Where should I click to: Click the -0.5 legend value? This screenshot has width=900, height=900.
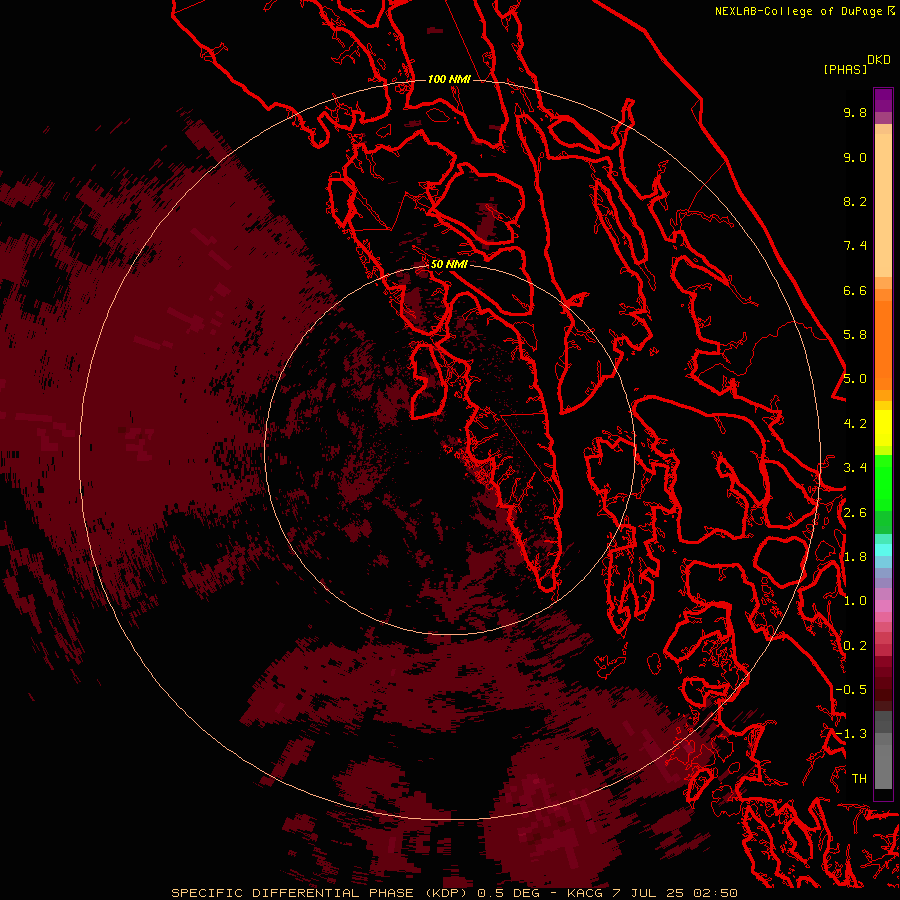point(851,690)
